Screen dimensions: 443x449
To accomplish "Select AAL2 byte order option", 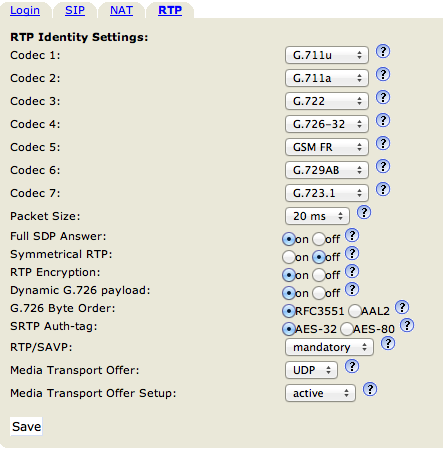I will [355, 311].
